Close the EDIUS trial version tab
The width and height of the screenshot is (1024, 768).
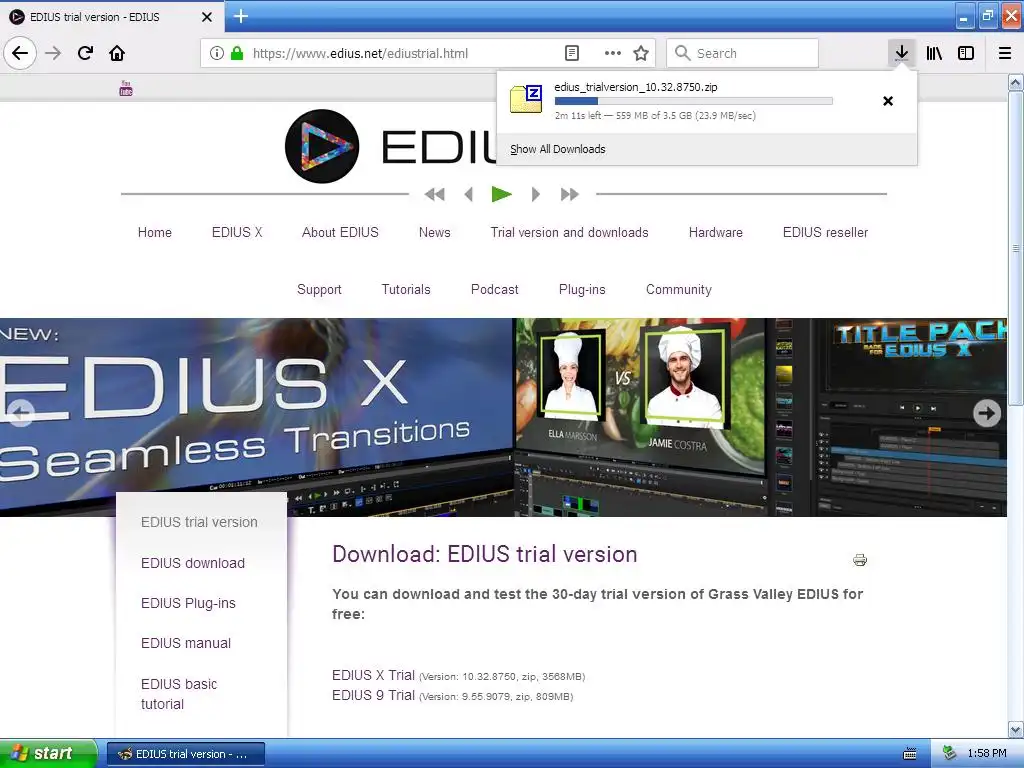click(207, 17)
